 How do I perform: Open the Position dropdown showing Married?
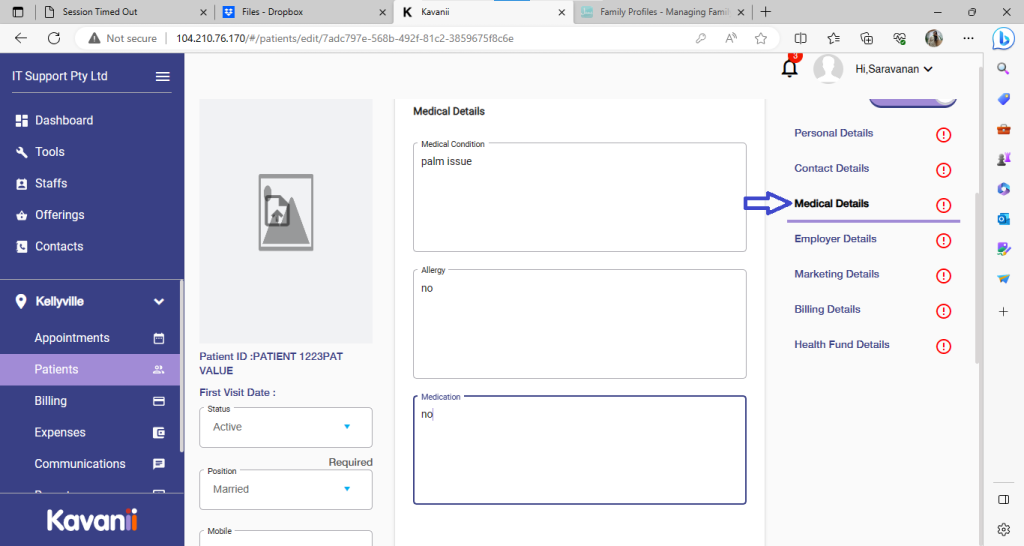[286, 489]
